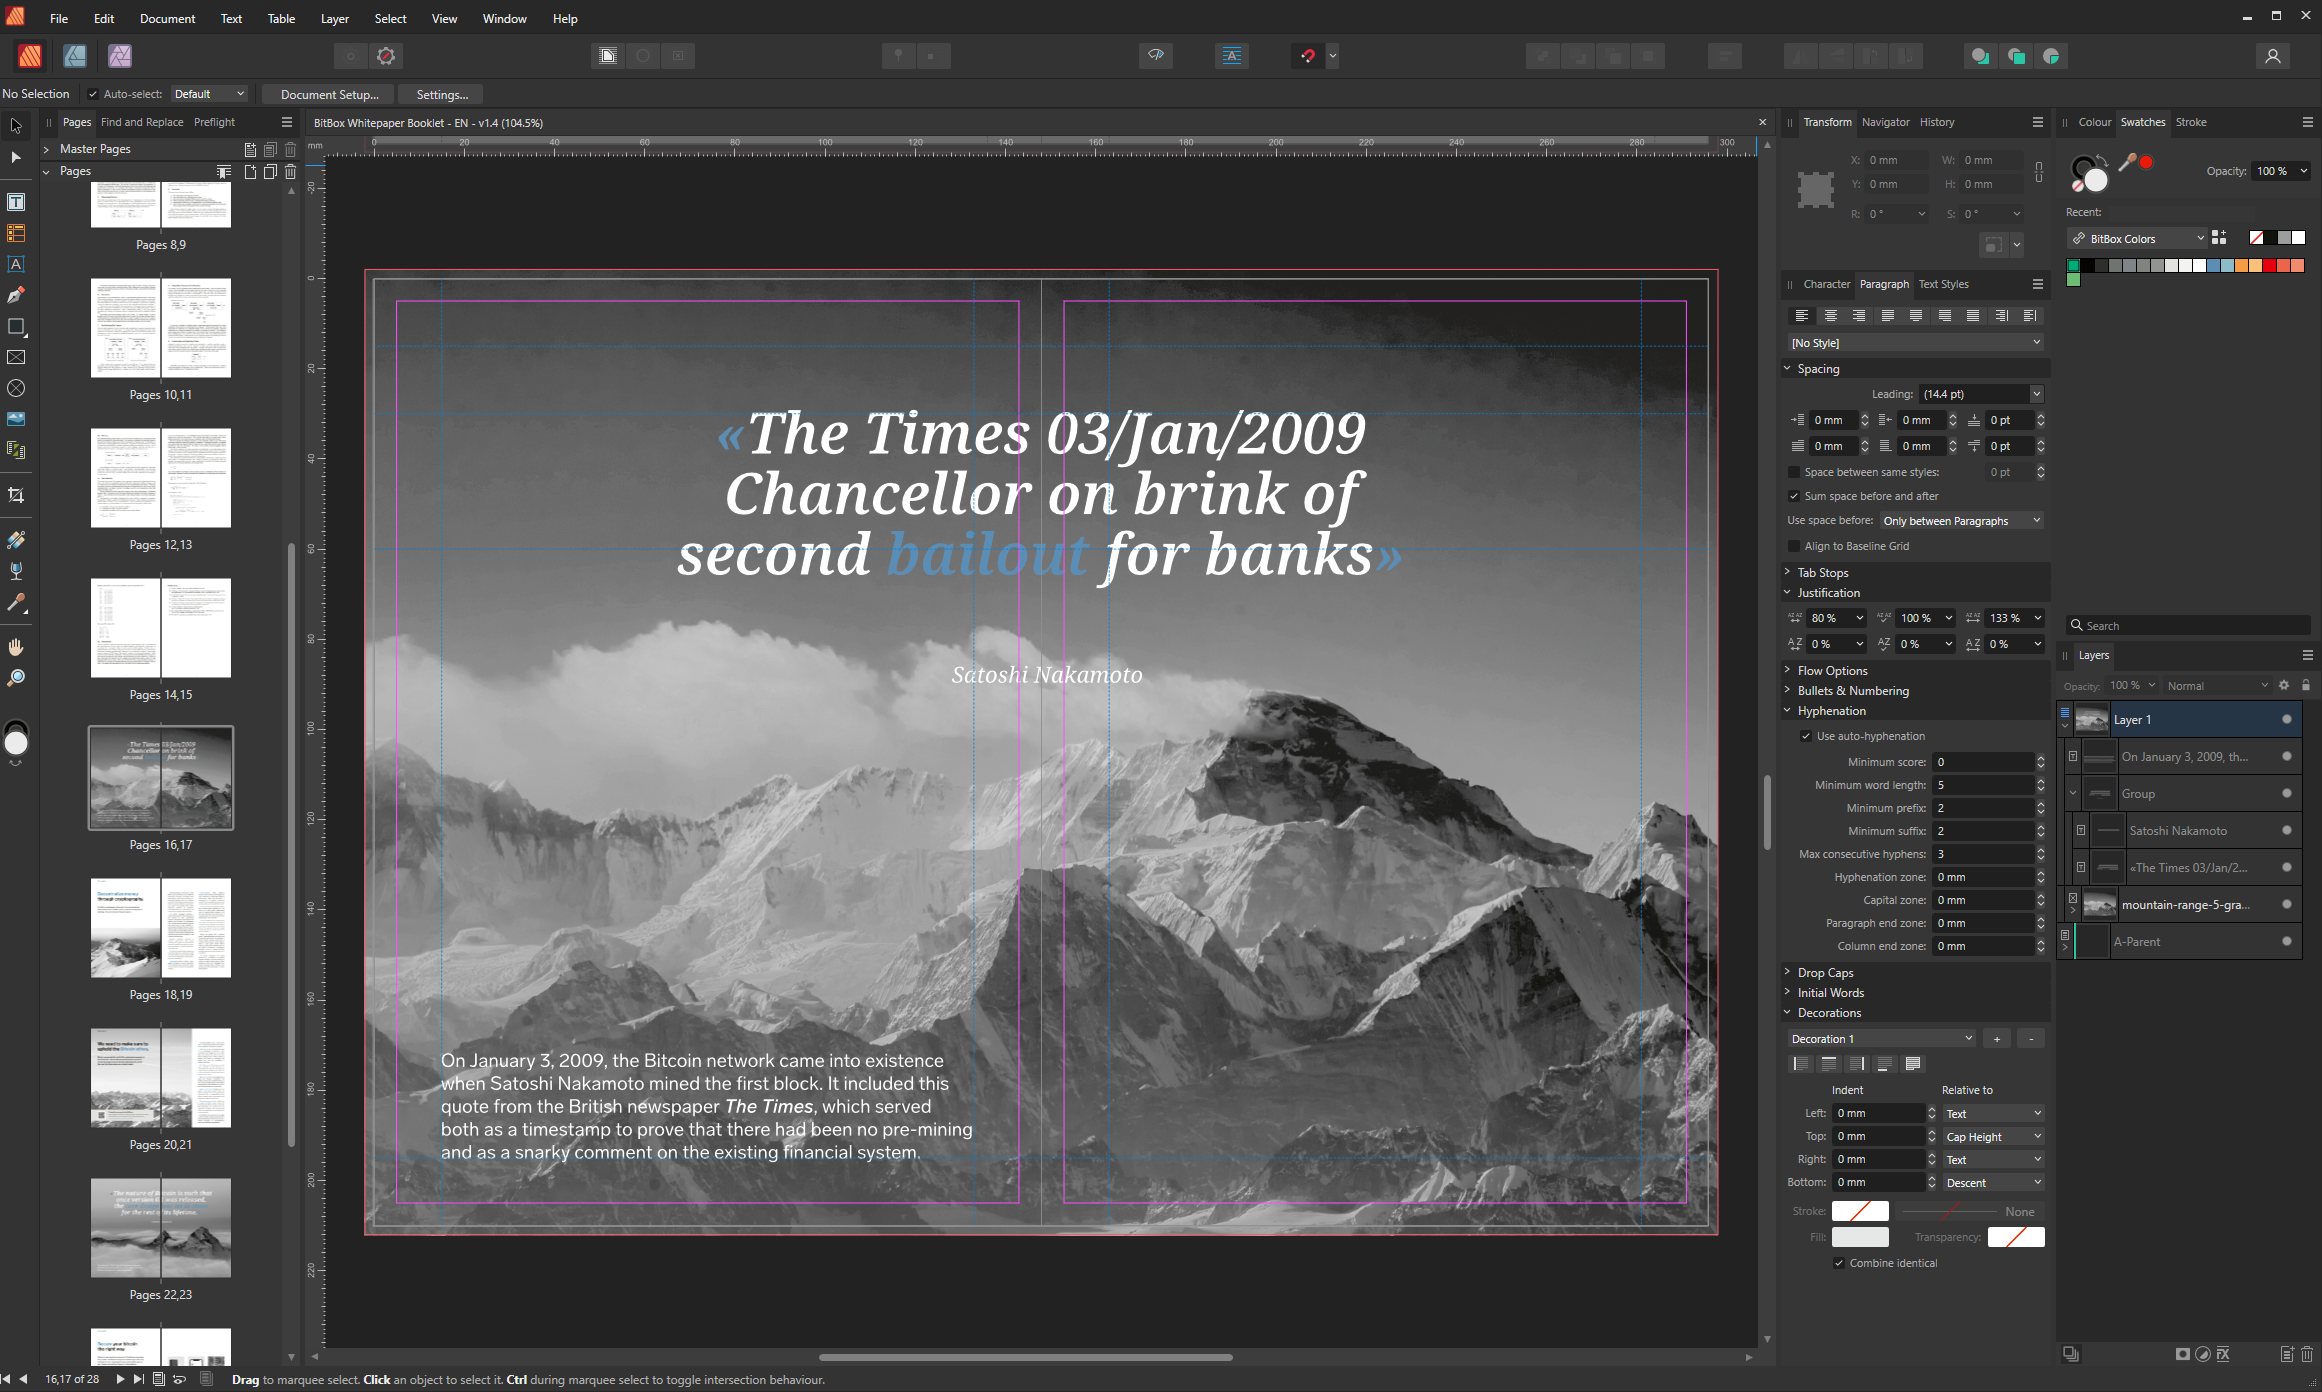
Task: Open the BitBox Colors palette dropdown
Action: click(x=2138, y=239)
